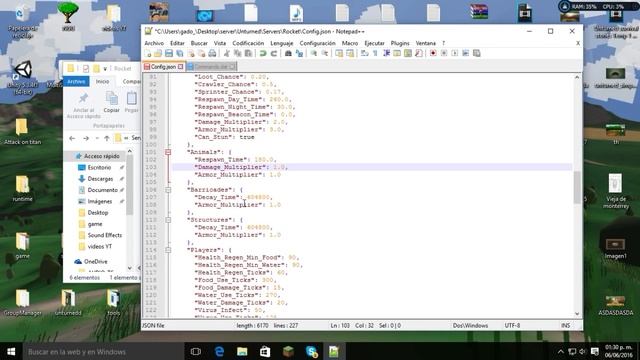This screenshot has width=640, height=360.
Task: Click the Cortana search box
Action: pos(104,351)
